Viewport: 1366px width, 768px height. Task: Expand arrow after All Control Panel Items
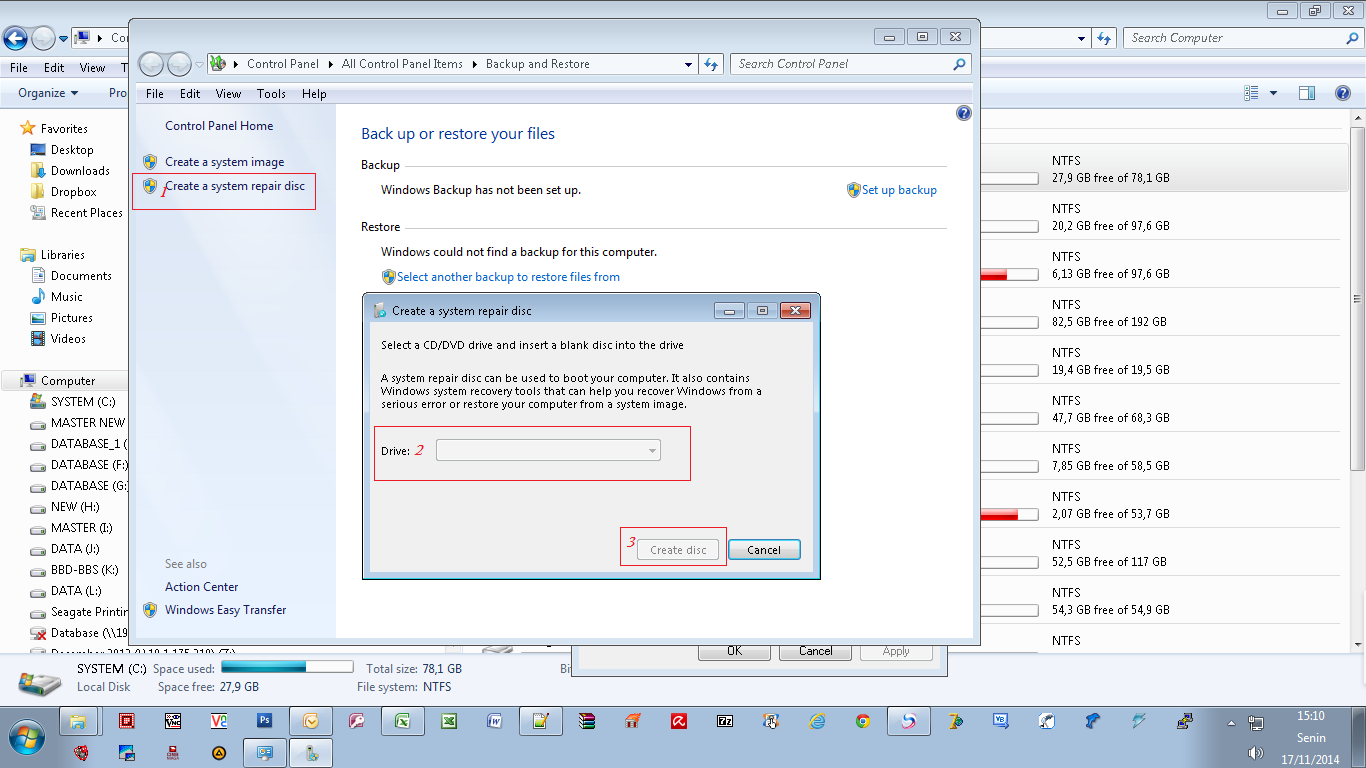[x=475, y=64]
